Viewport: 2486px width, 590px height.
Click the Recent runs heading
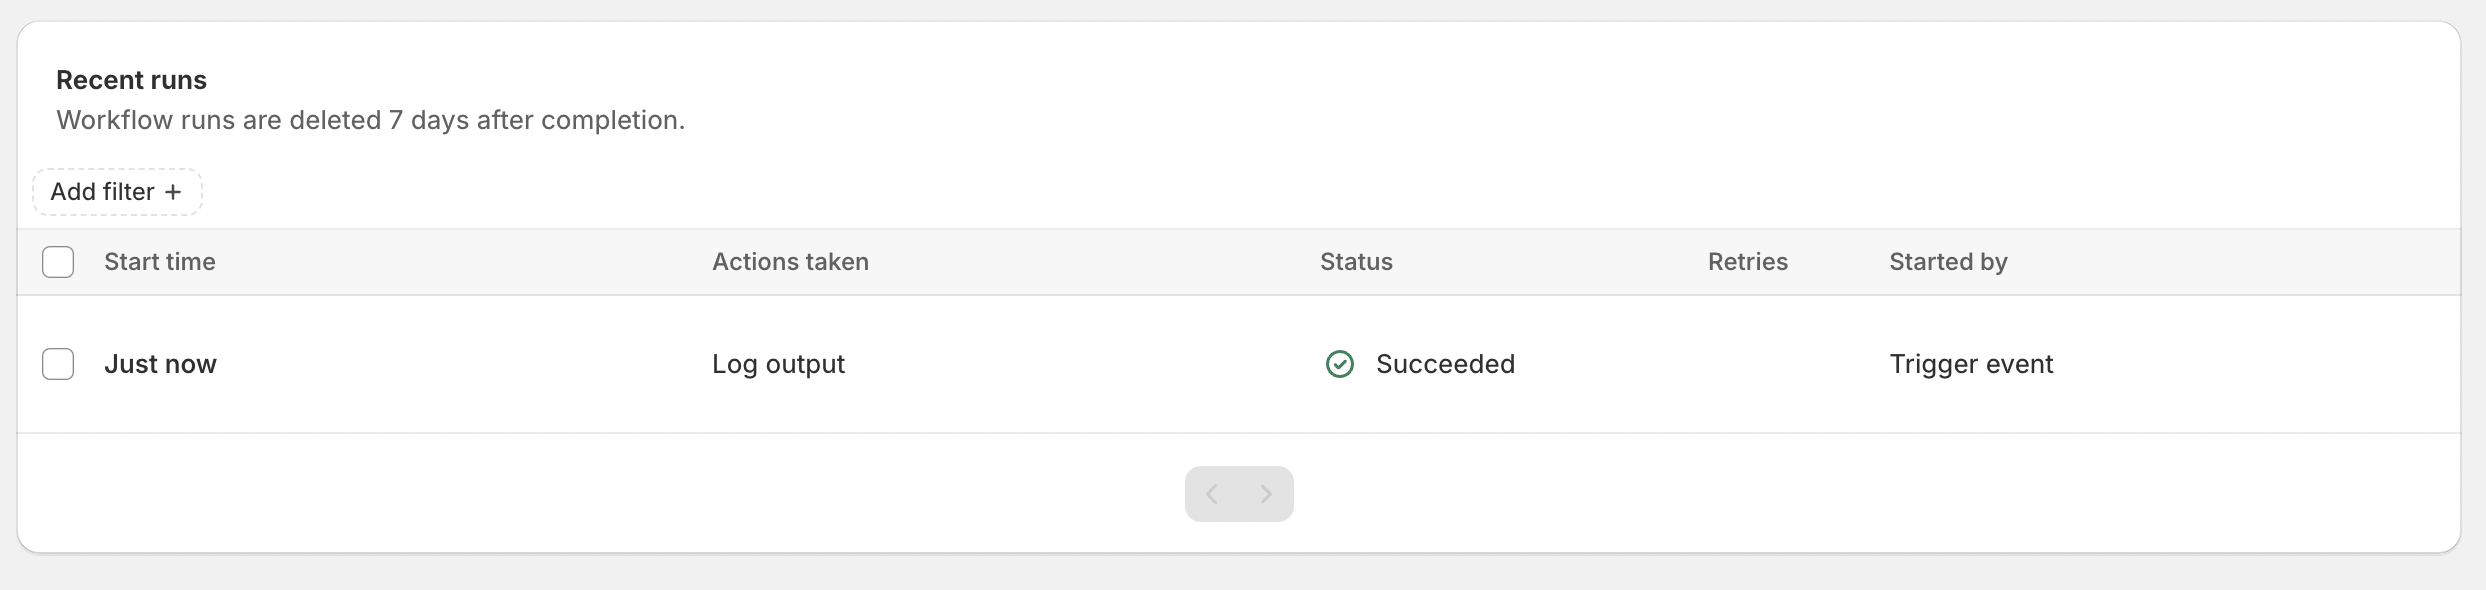131,80
